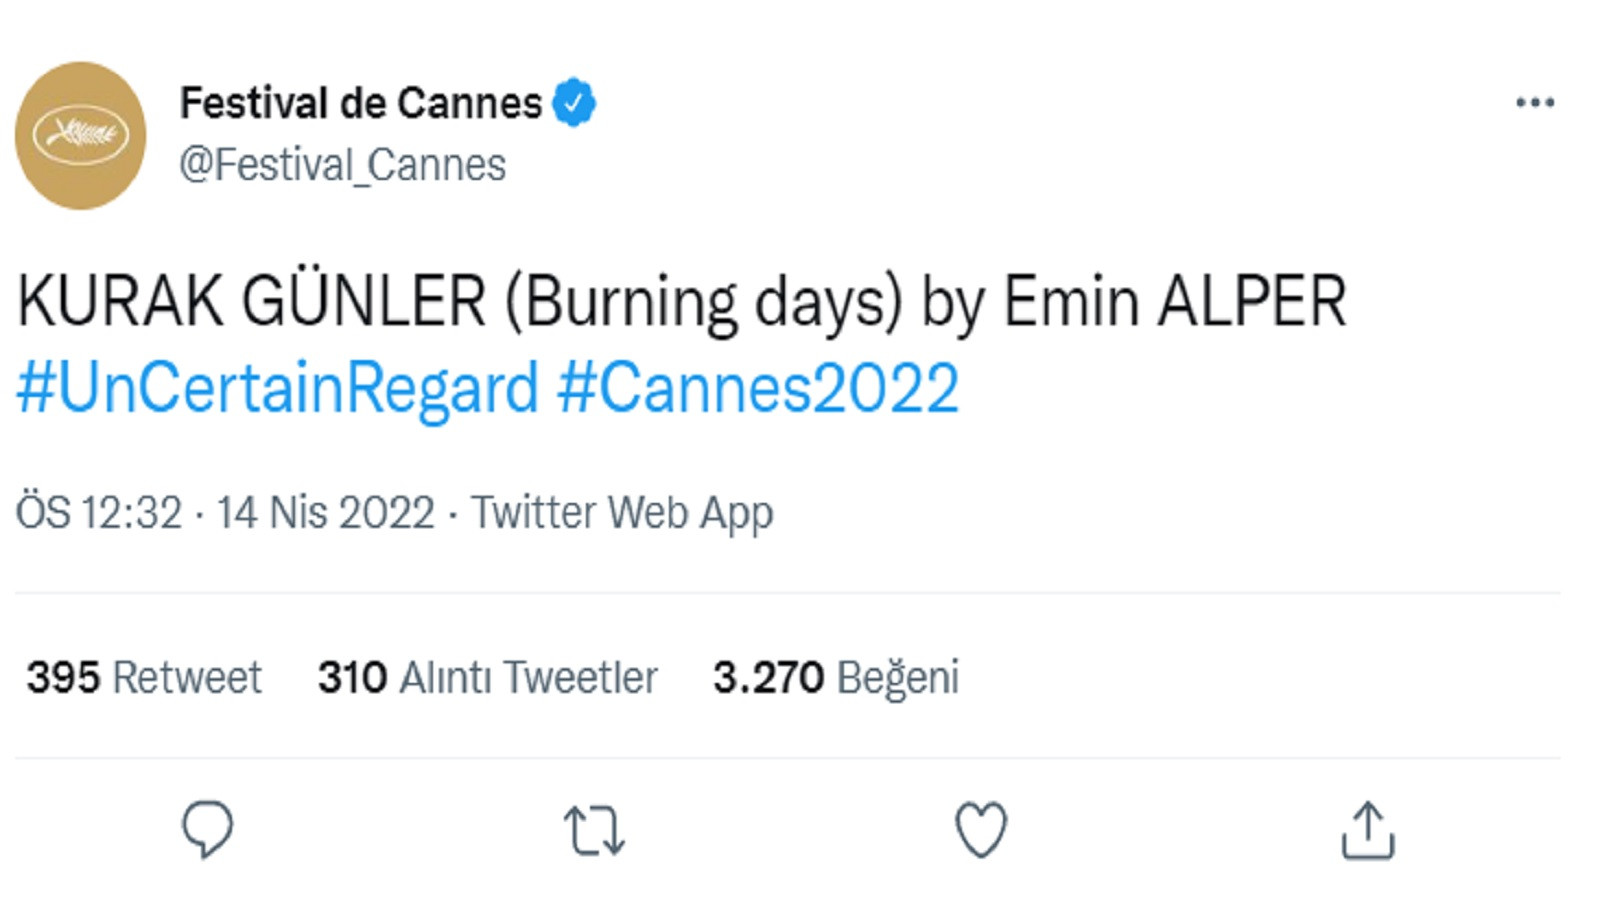Image resolution: width=1600 pixels, height=900 pixels.
Task: Share the tweet via the upload arrow icon
Action: pos(1370,828)
